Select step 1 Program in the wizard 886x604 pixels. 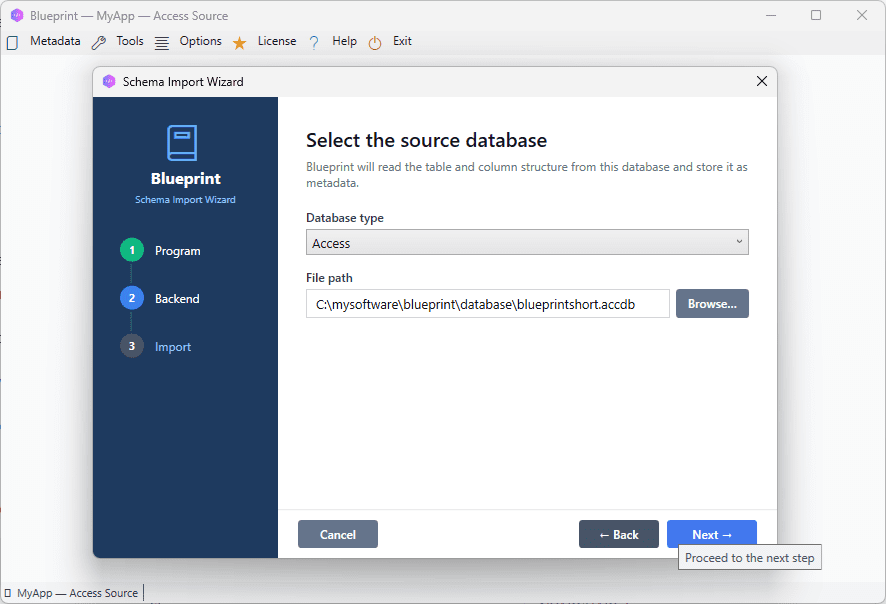point(131,250)
